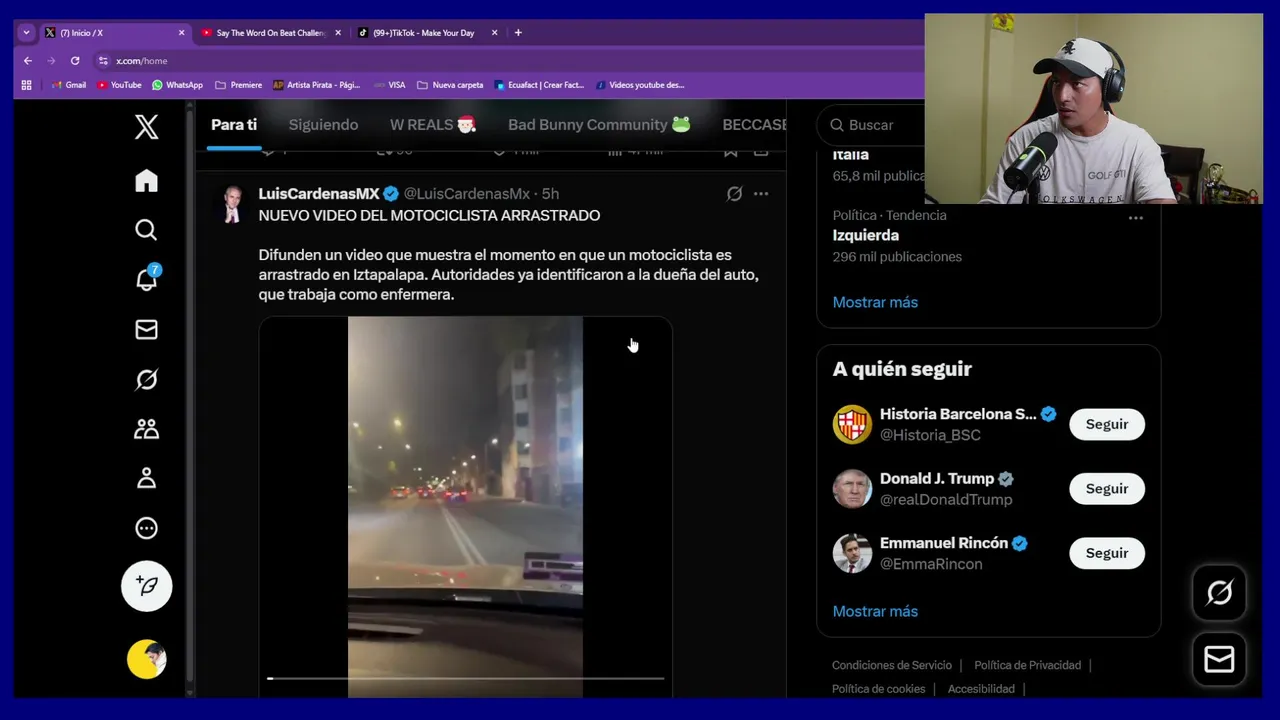This screenshot has height=720, width=1280.
Task: Play the motorcyclist video
Action: point(465,507)
